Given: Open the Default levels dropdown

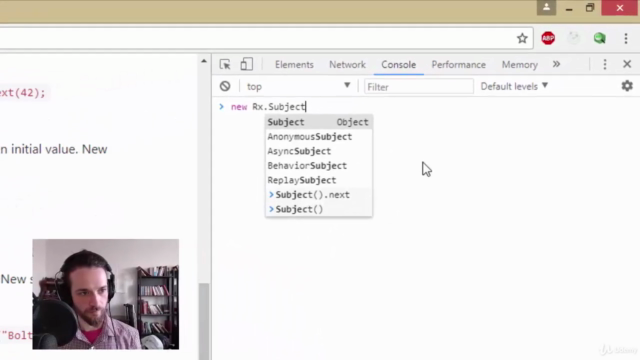Looking at the screenshot, I should [514, 87].
